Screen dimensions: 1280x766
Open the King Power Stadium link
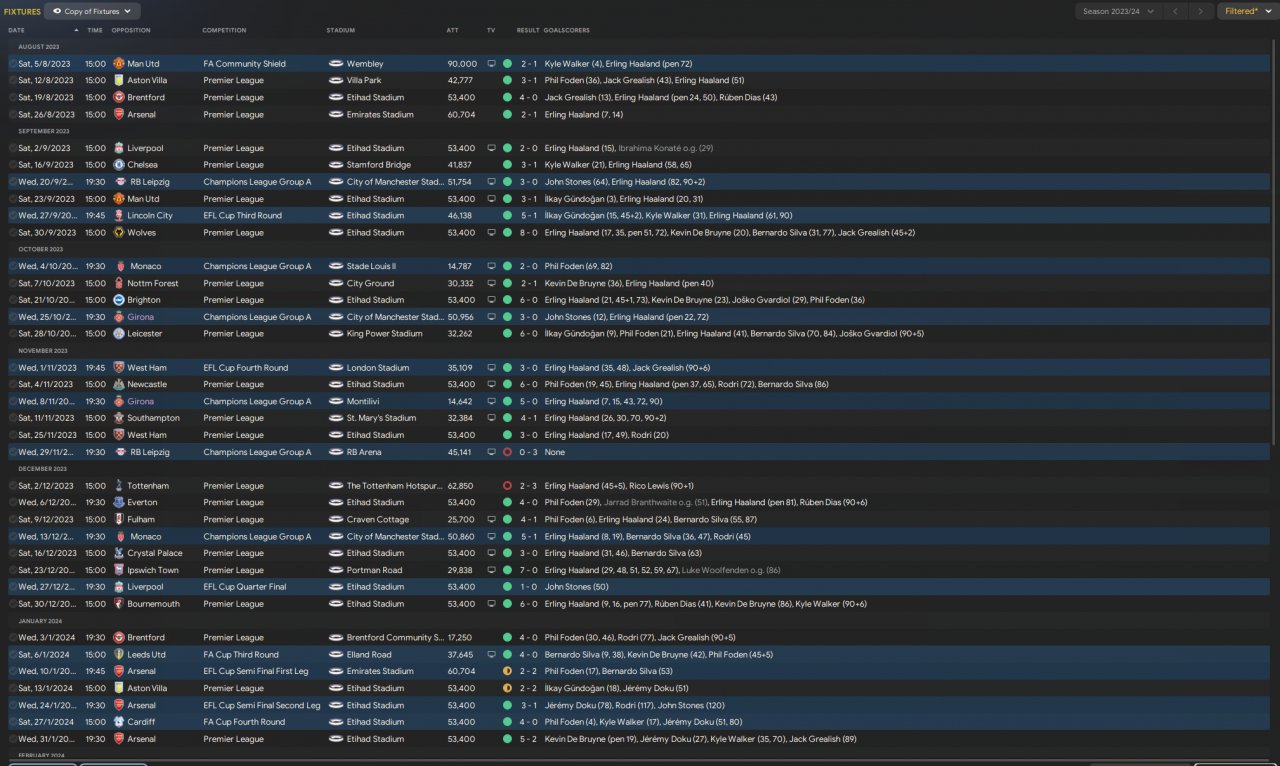(385, 334)
